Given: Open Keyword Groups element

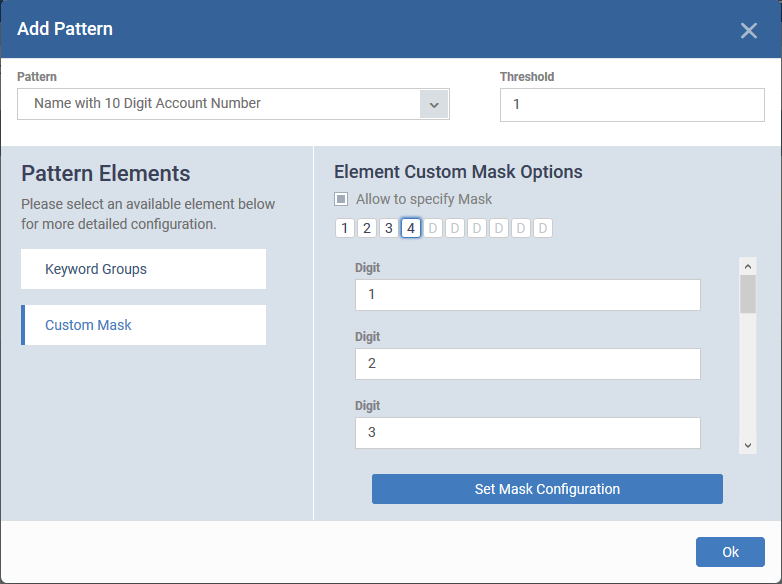Looking at the screenshot, I should tap(144, 269).
